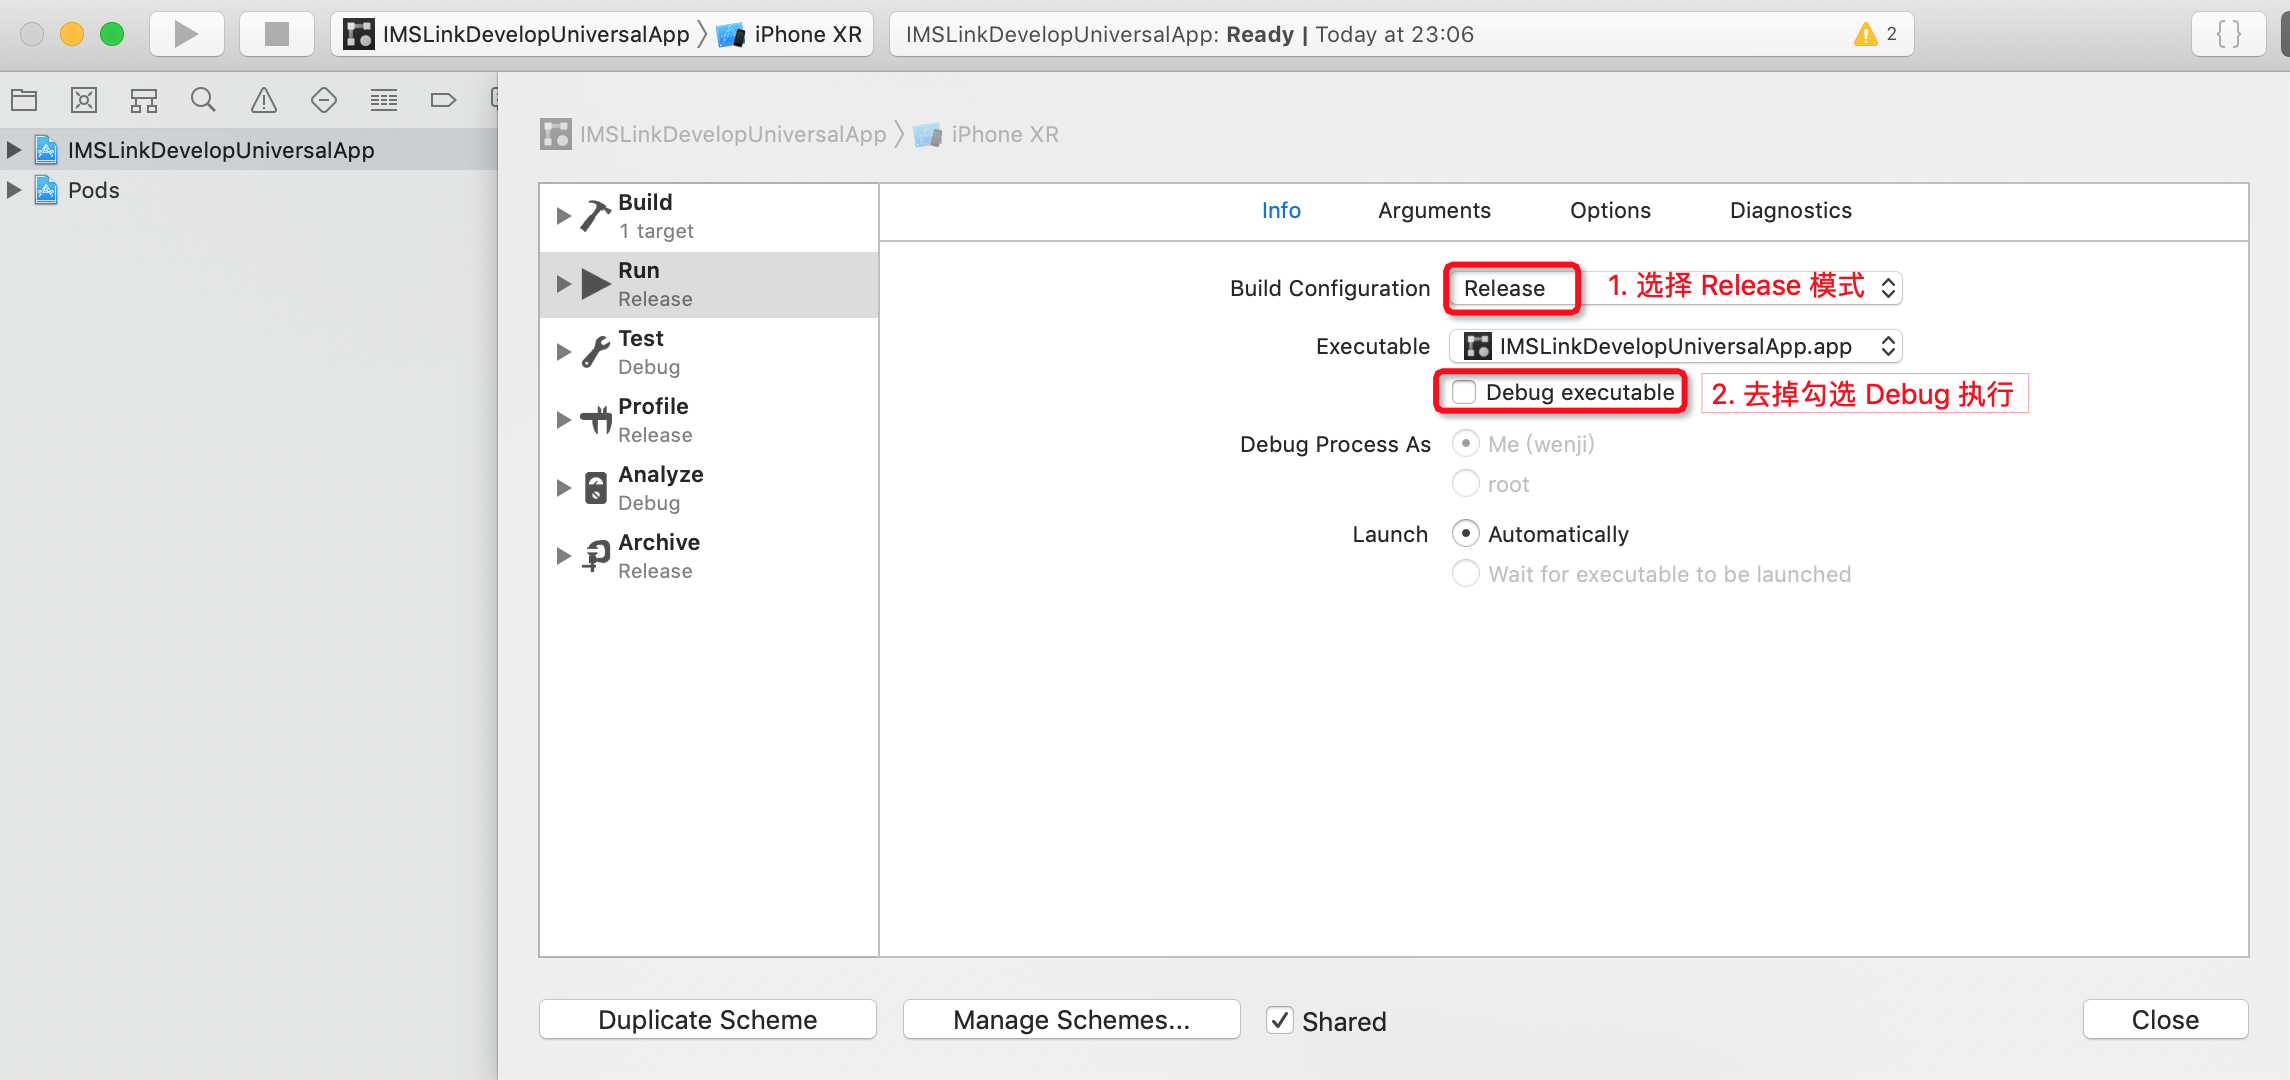
Task: Select the Profile Release action row
Action: [x=709, y=420]
